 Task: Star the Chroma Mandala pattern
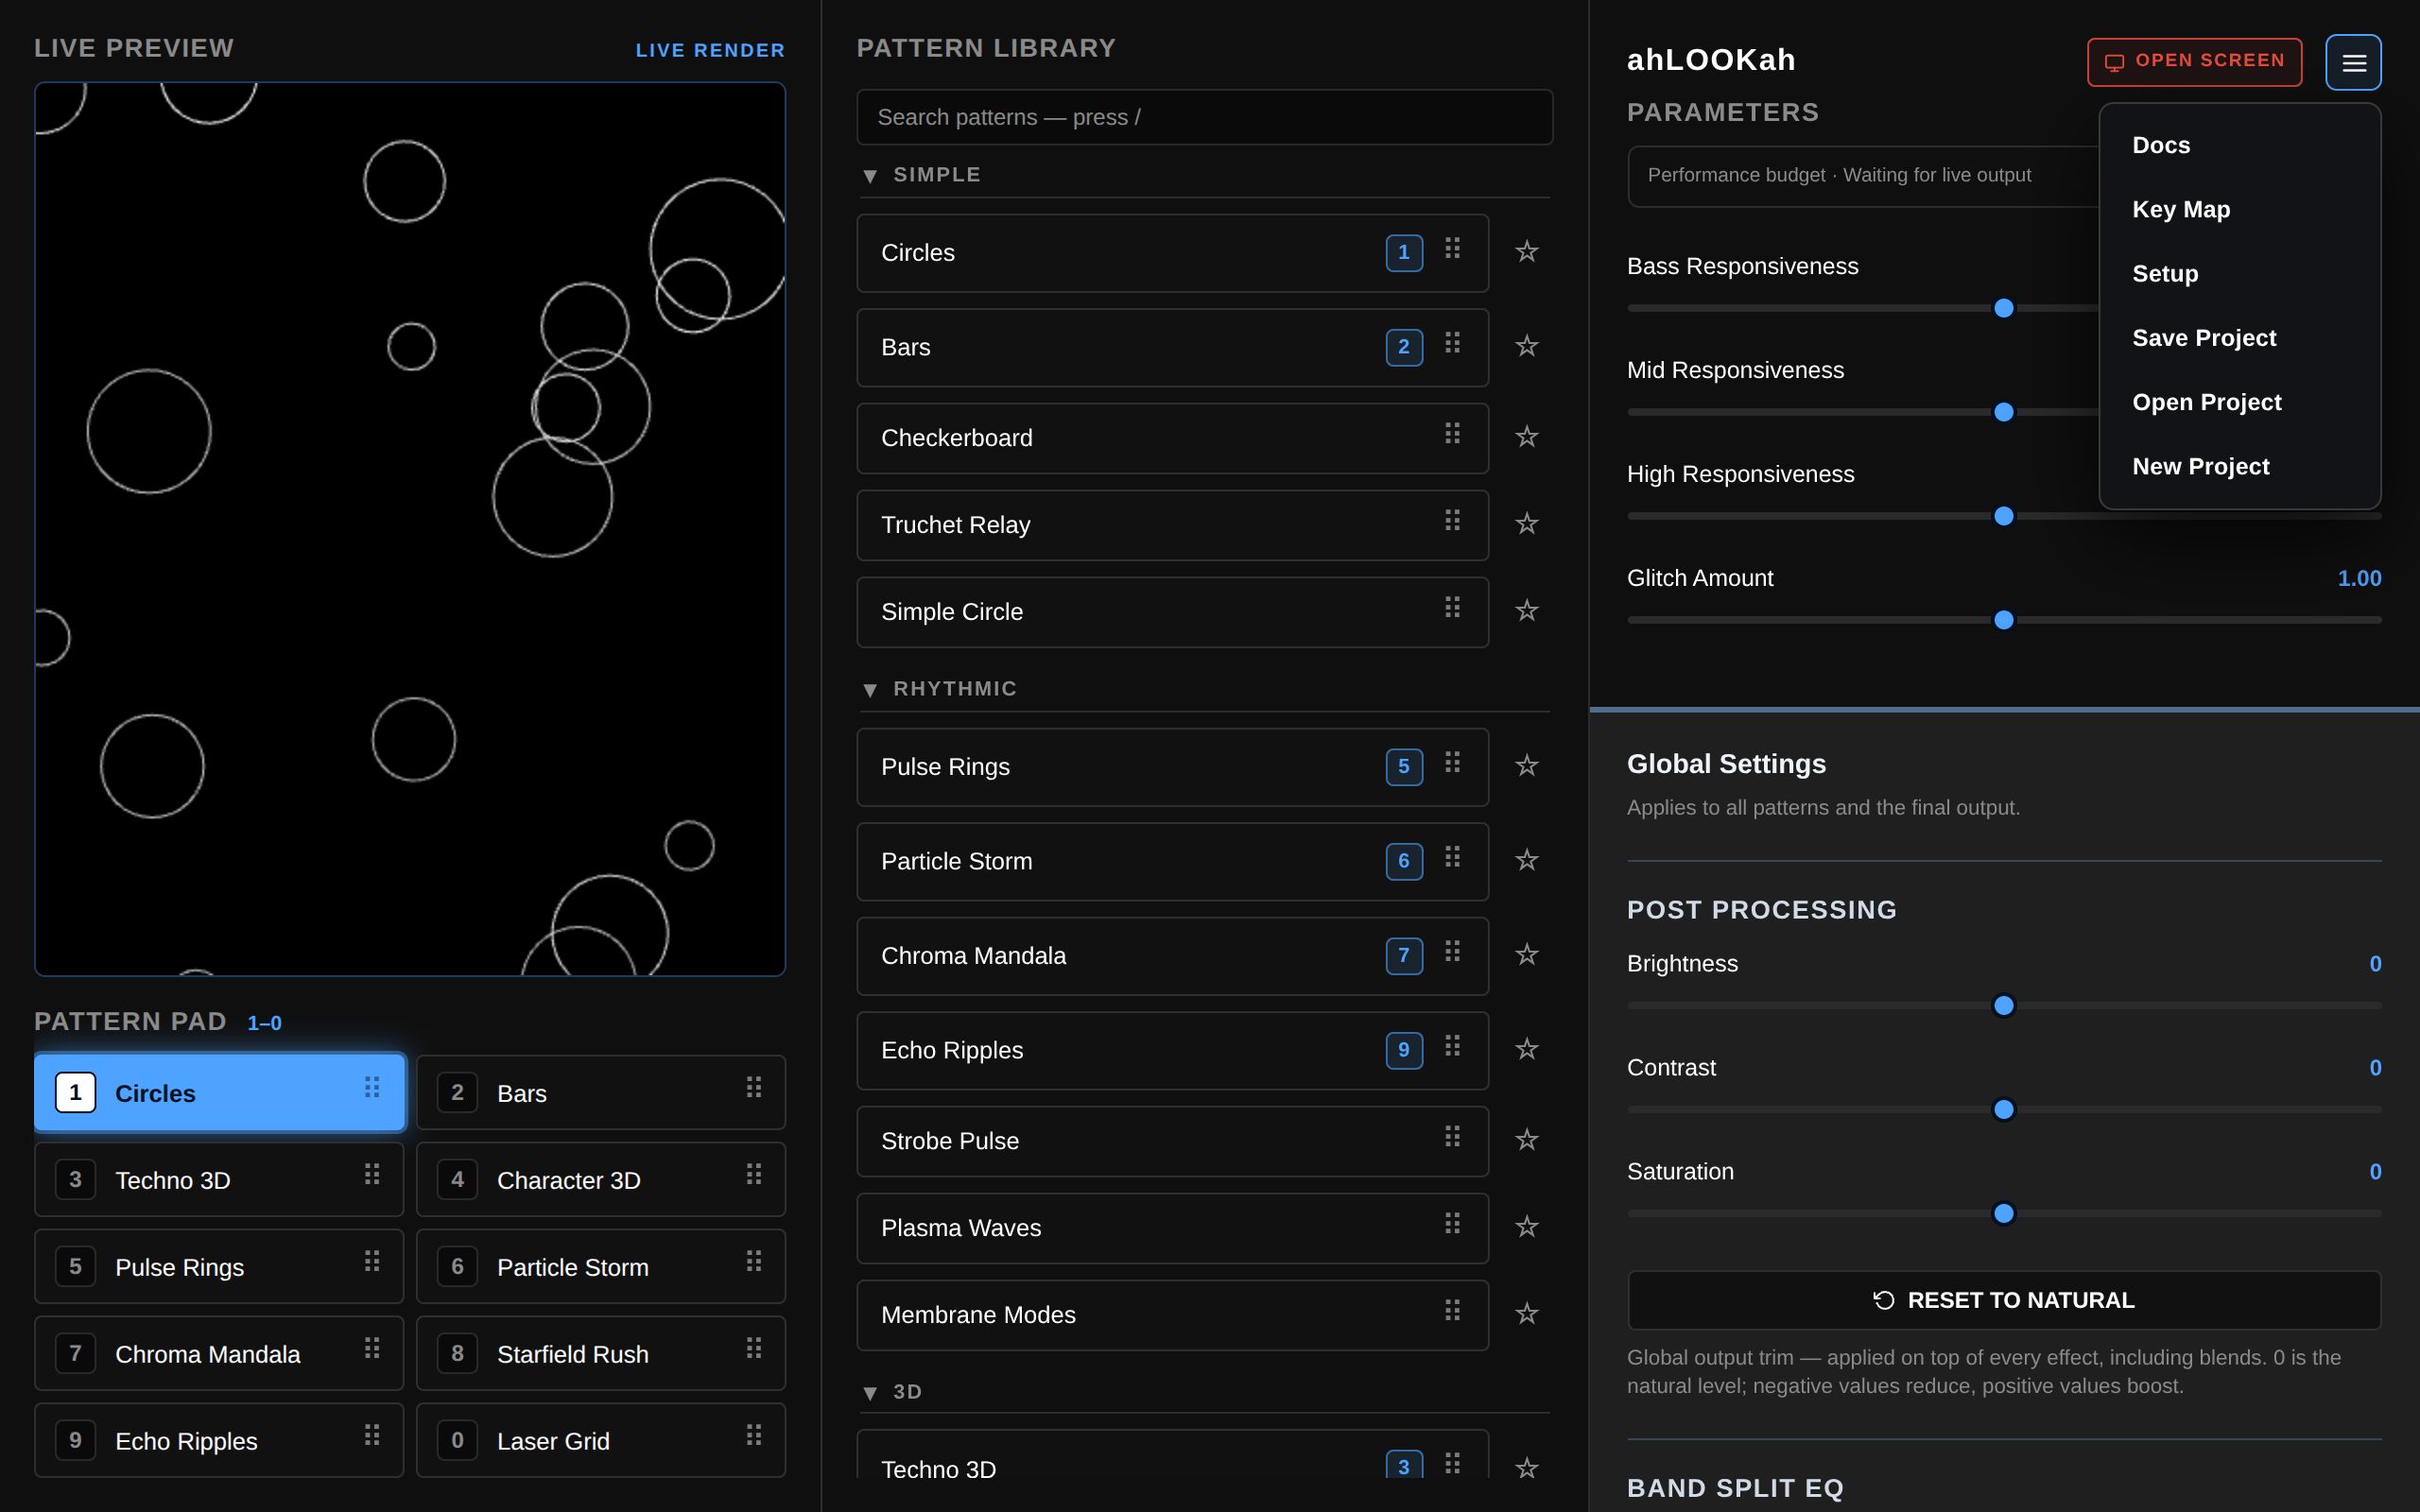(1526, 955)
